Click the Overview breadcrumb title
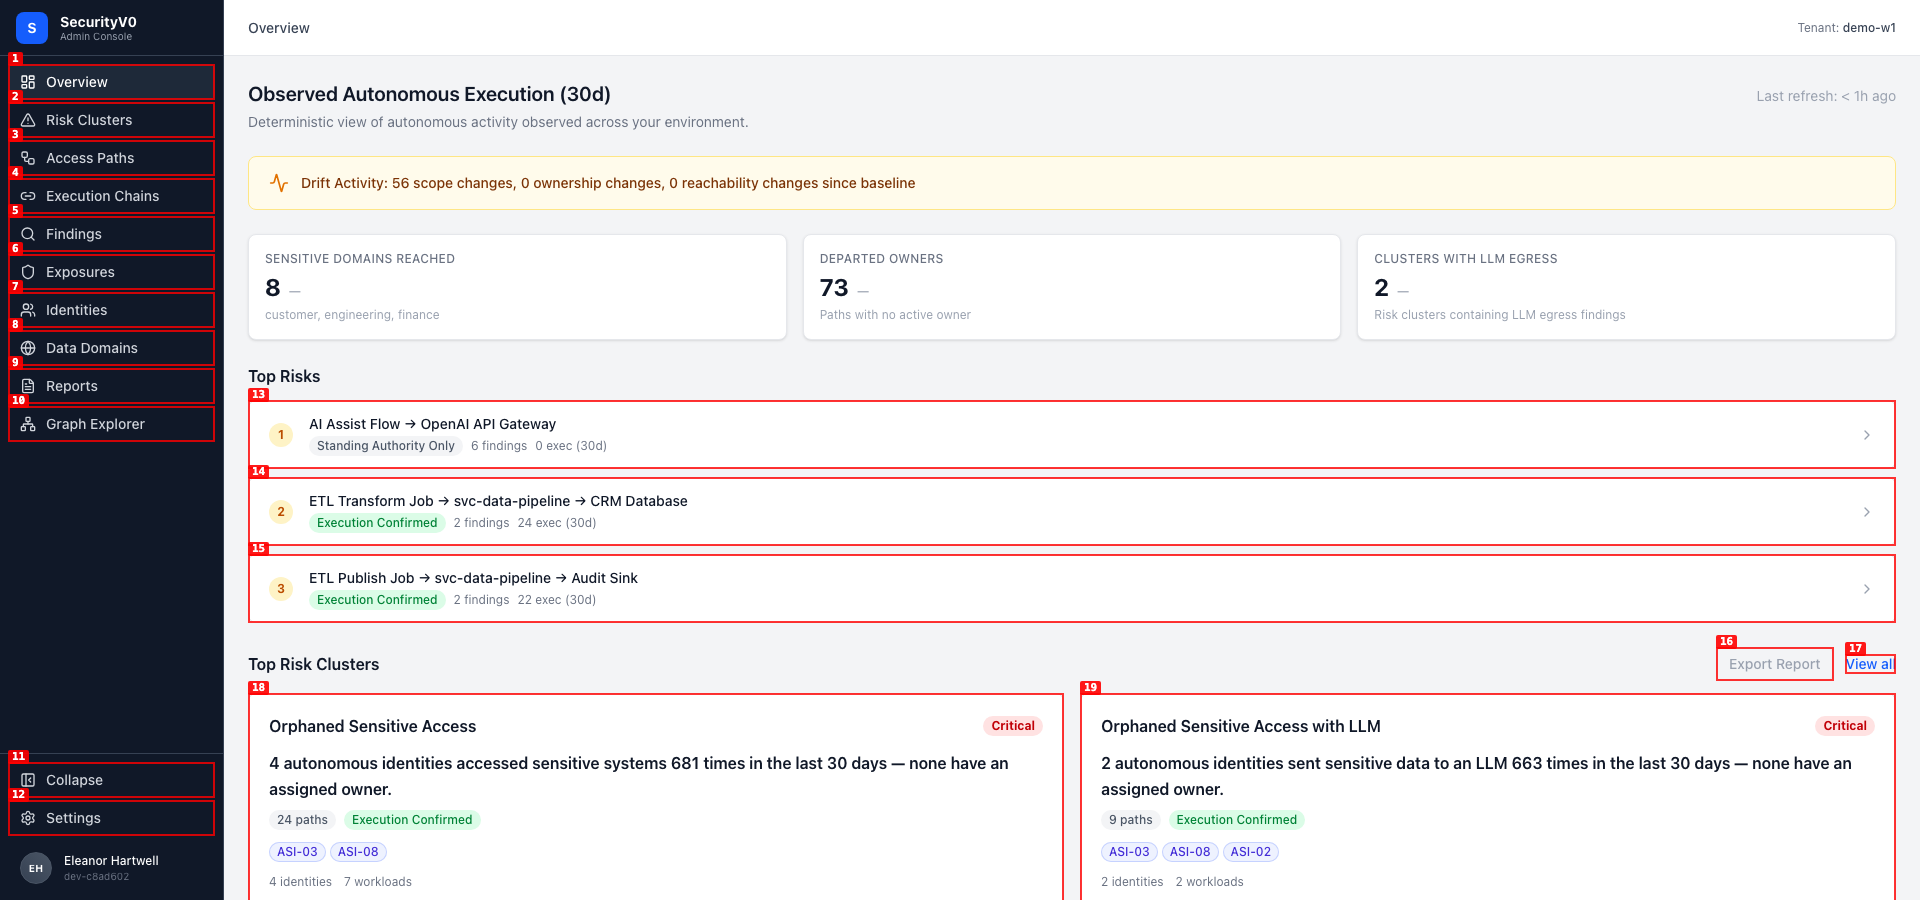This screenshot has width=1920, height=900. tap(279, 28)
